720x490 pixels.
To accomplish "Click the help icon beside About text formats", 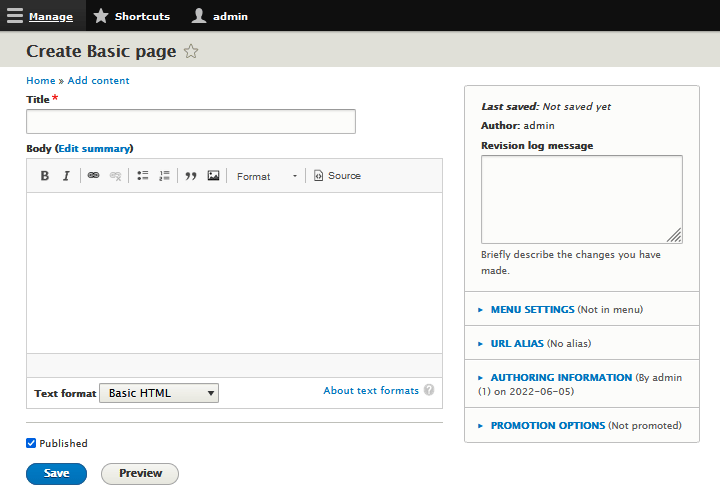I will [429, 390].
